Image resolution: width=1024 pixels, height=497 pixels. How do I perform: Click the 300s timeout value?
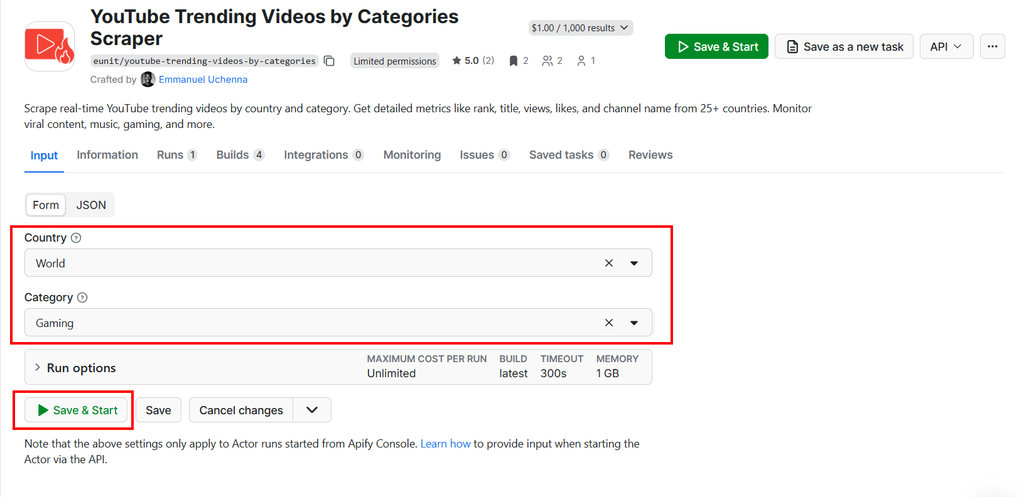[x=553, y=374]
